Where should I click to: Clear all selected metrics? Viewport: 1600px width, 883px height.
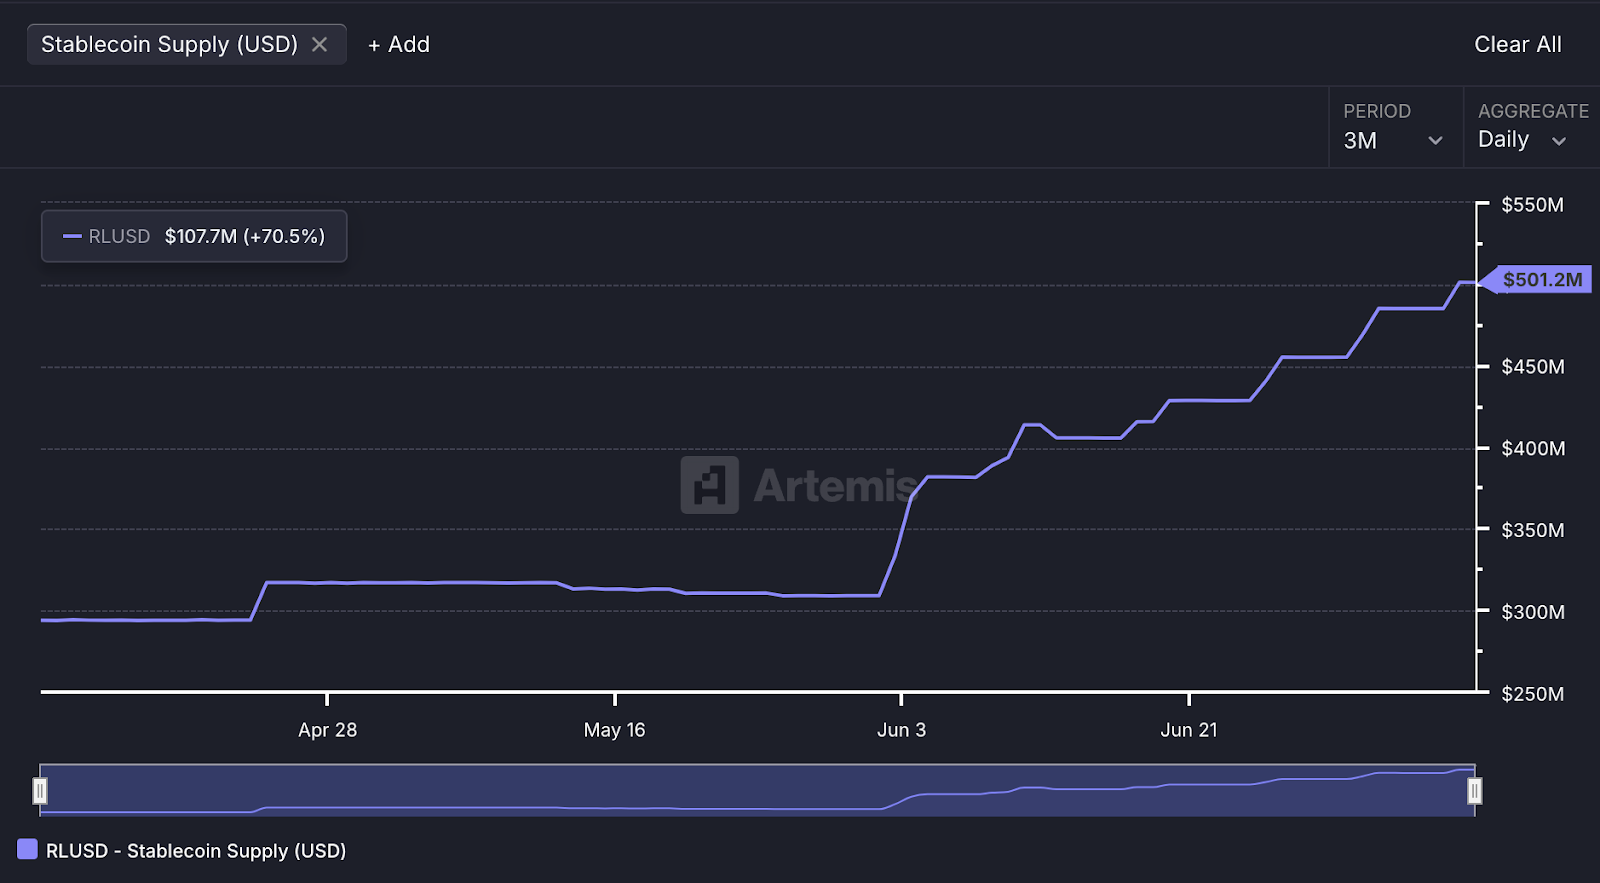(1517, 44)
